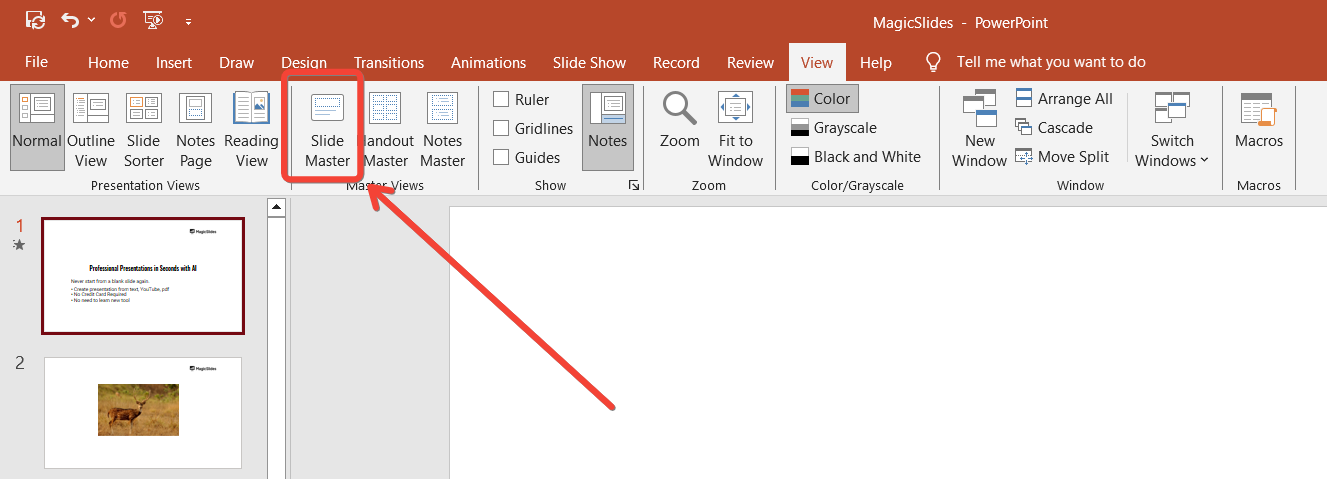Viewport: 1327px width, 479px height.
Task: Select Normal view
Action: pyautogui.click(x=37, y=129)
